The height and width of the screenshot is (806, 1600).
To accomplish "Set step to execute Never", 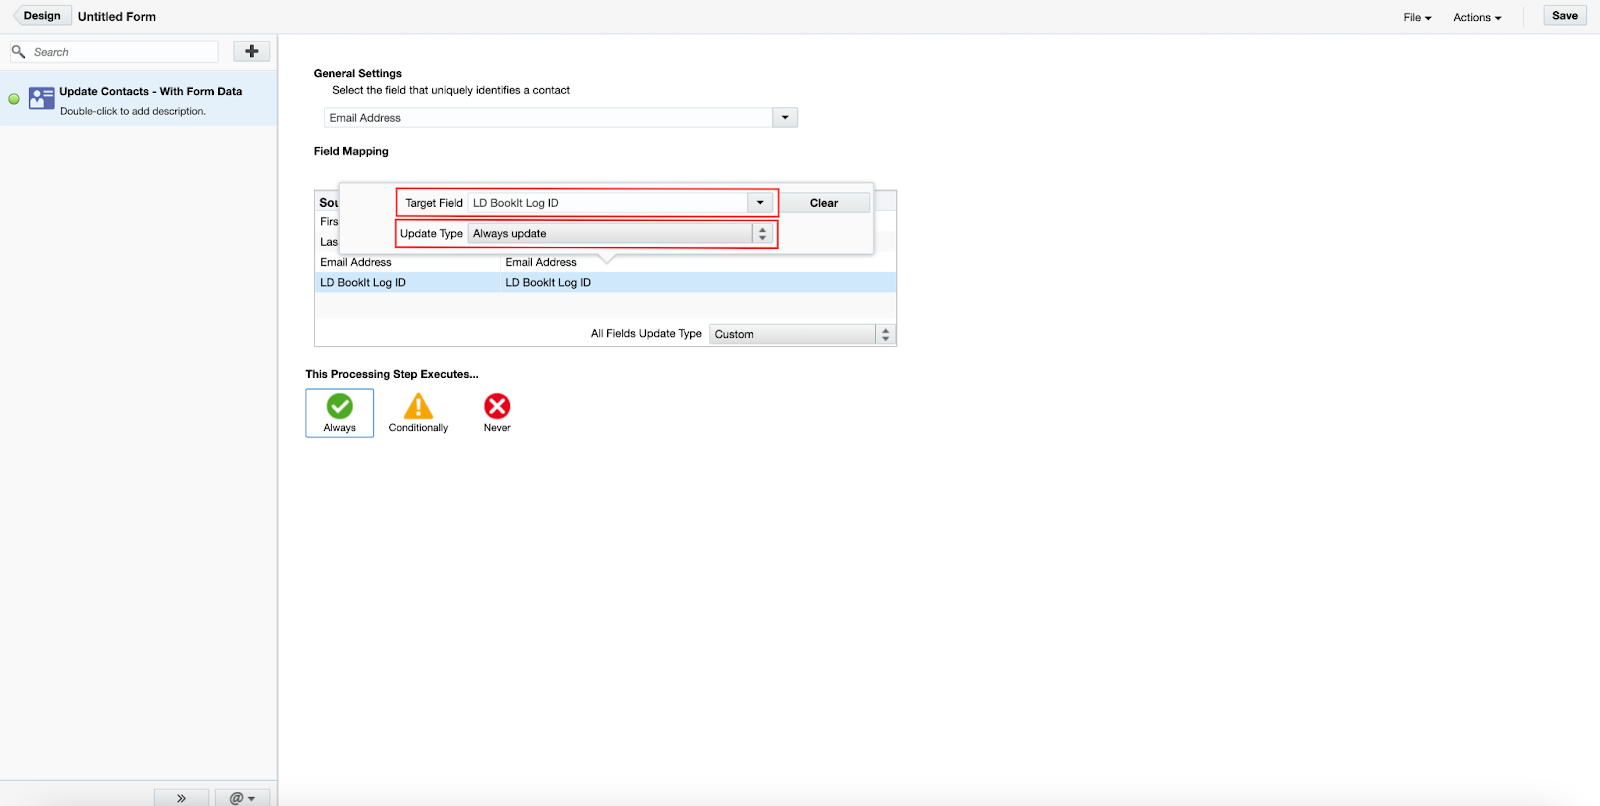I will tap(497, 412).
